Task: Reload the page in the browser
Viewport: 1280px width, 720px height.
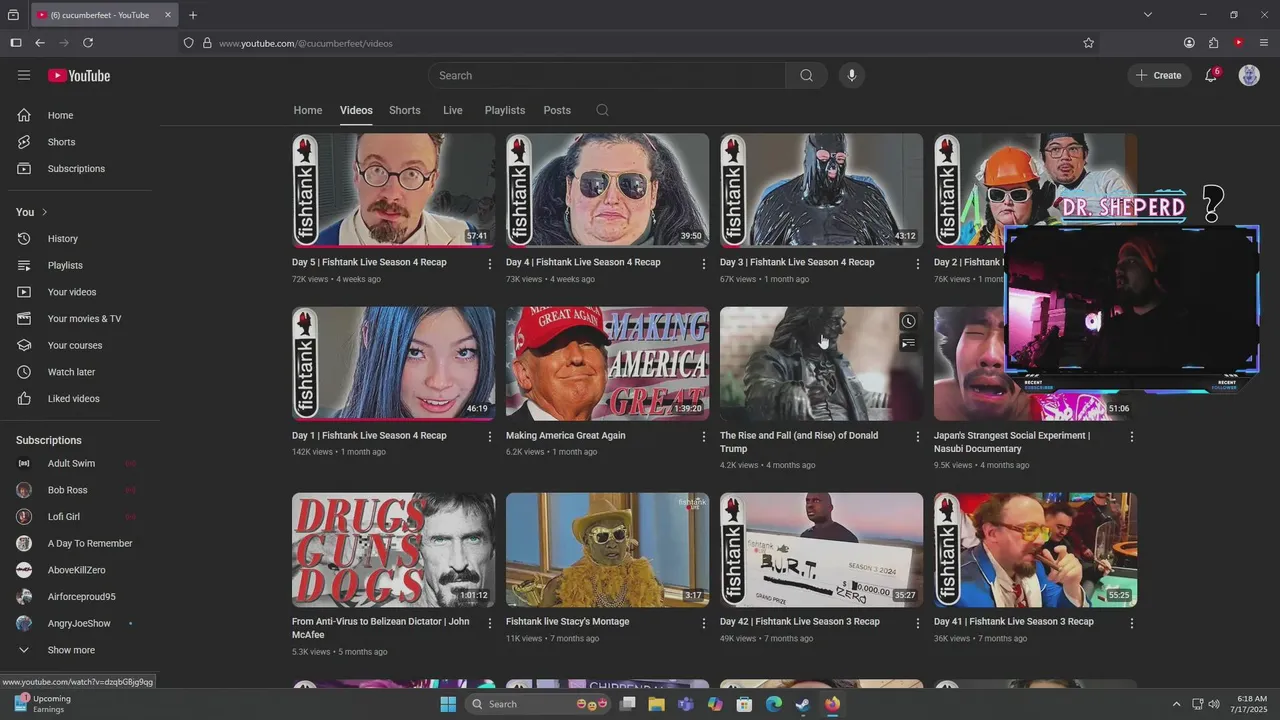Action: point(88,43)
